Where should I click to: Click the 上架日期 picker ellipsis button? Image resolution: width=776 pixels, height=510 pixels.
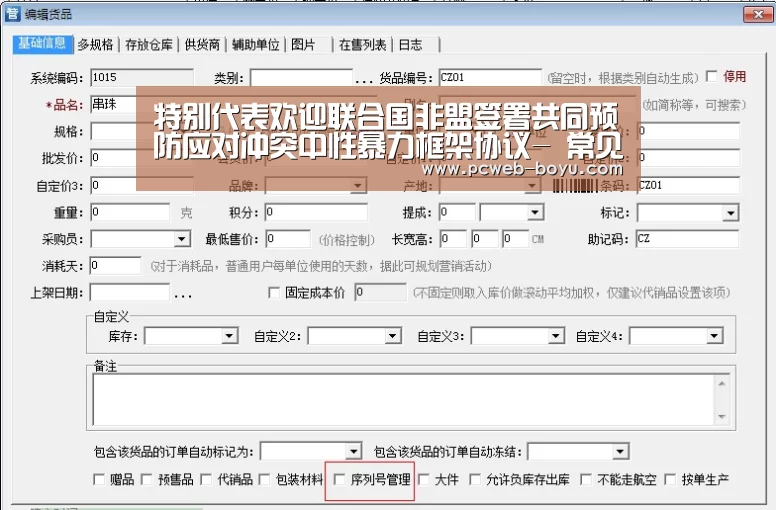[x=183, y=296]
